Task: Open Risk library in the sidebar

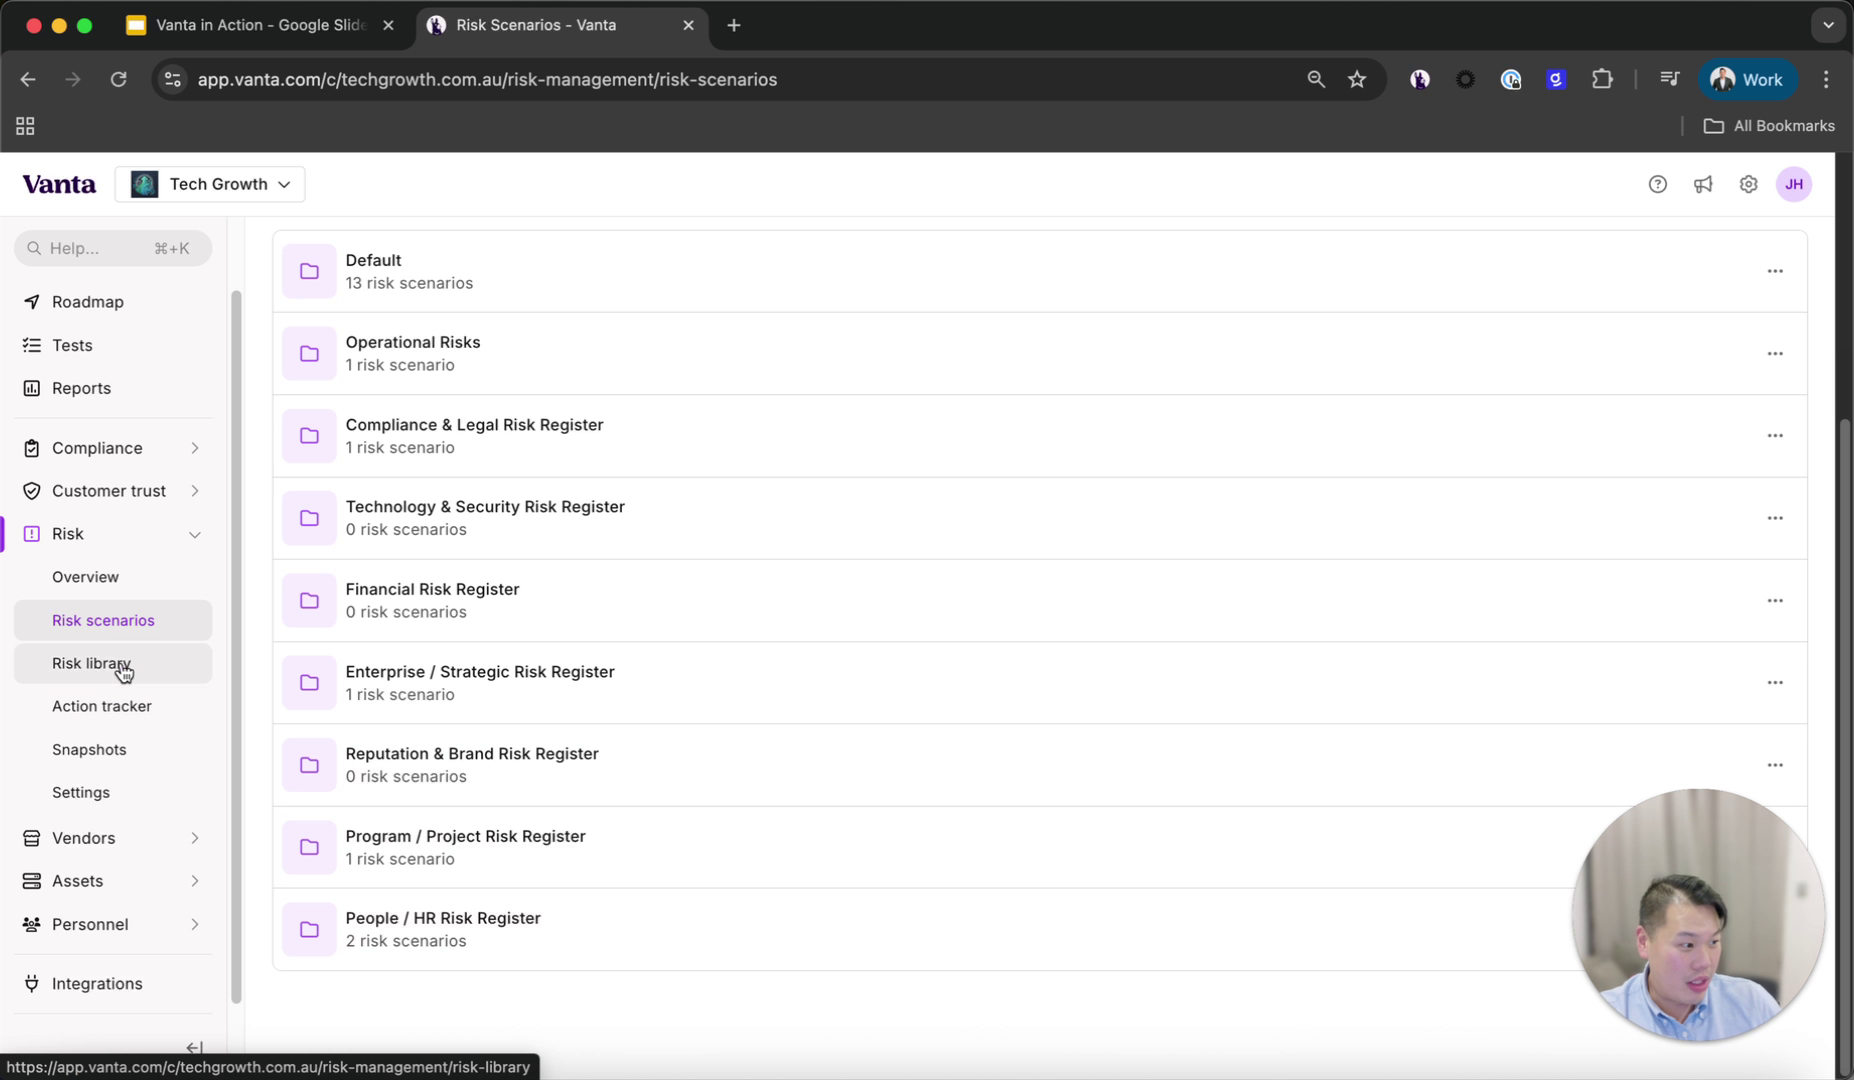Action: [92, 663]
